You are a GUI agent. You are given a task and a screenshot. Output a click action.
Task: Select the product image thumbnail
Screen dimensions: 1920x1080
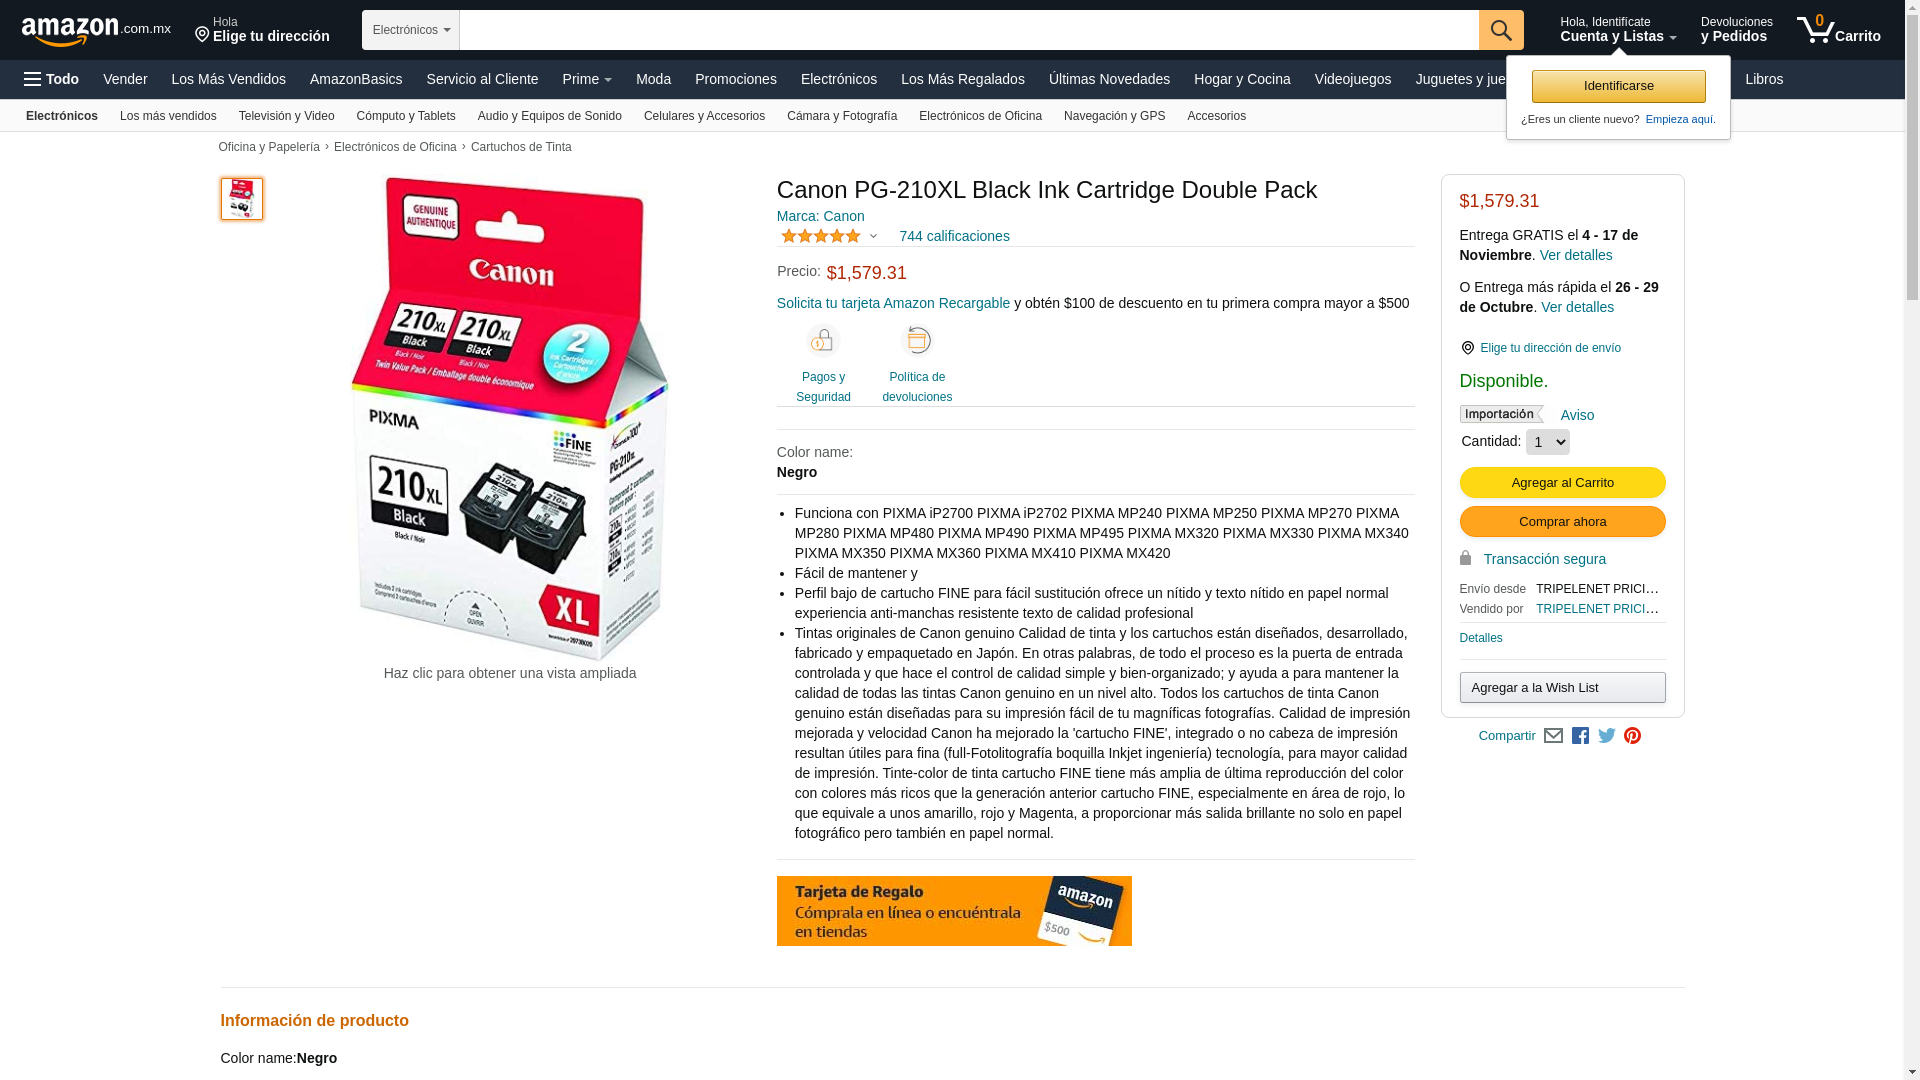[242, 199]
